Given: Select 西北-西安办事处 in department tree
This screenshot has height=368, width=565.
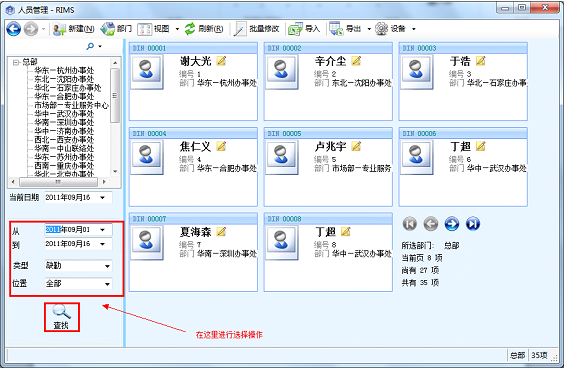Looking at the screenshot, I should (x=64, y=140).
